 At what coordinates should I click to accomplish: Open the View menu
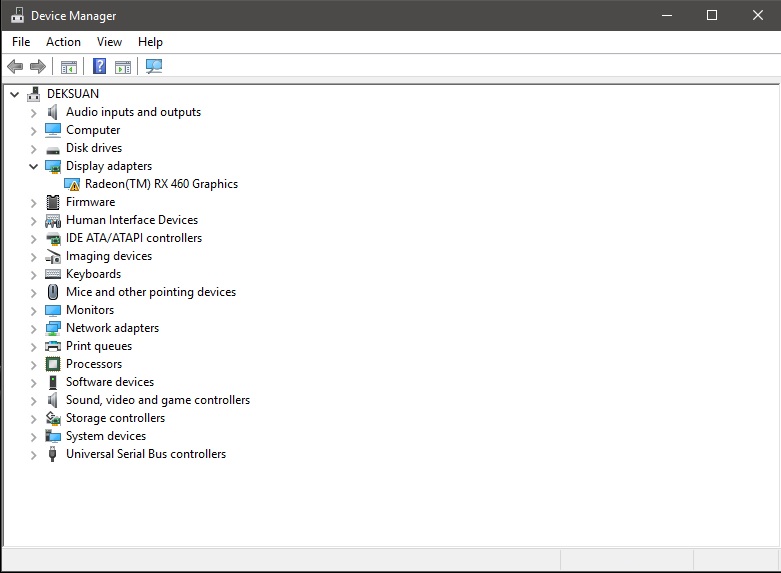pos(109,42)
